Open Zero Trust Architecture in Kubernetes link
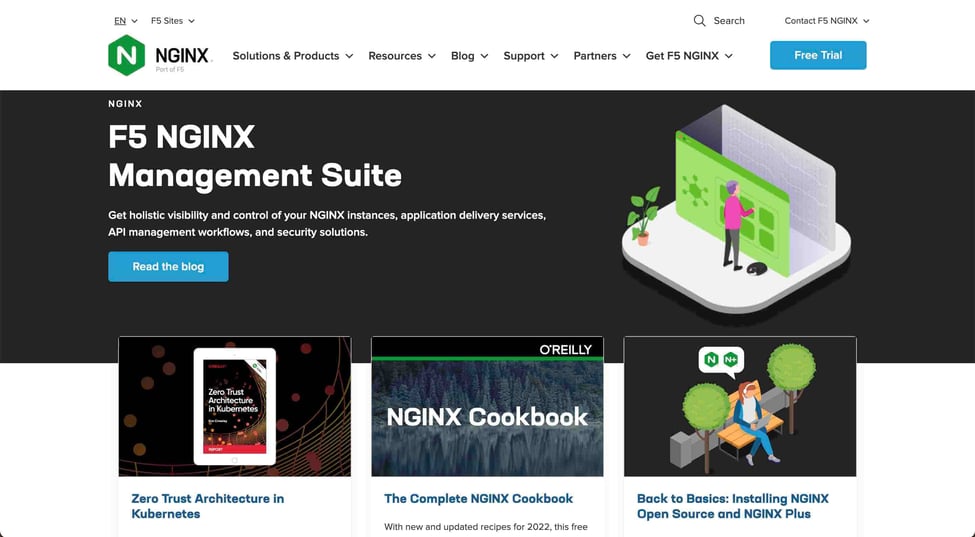This screenshot has height=537, width=975. [x=208, y=506]
